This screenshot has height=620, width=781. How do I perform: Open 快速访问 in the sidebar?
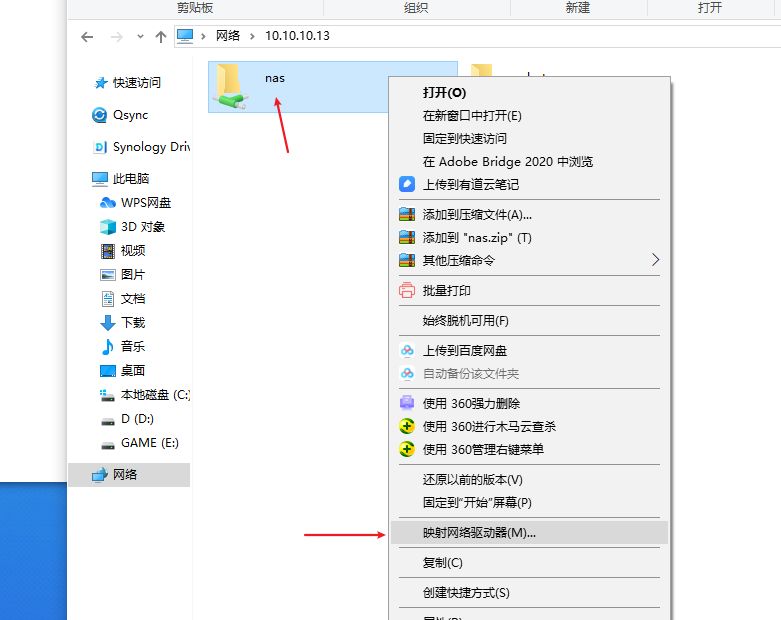[137, 83]
